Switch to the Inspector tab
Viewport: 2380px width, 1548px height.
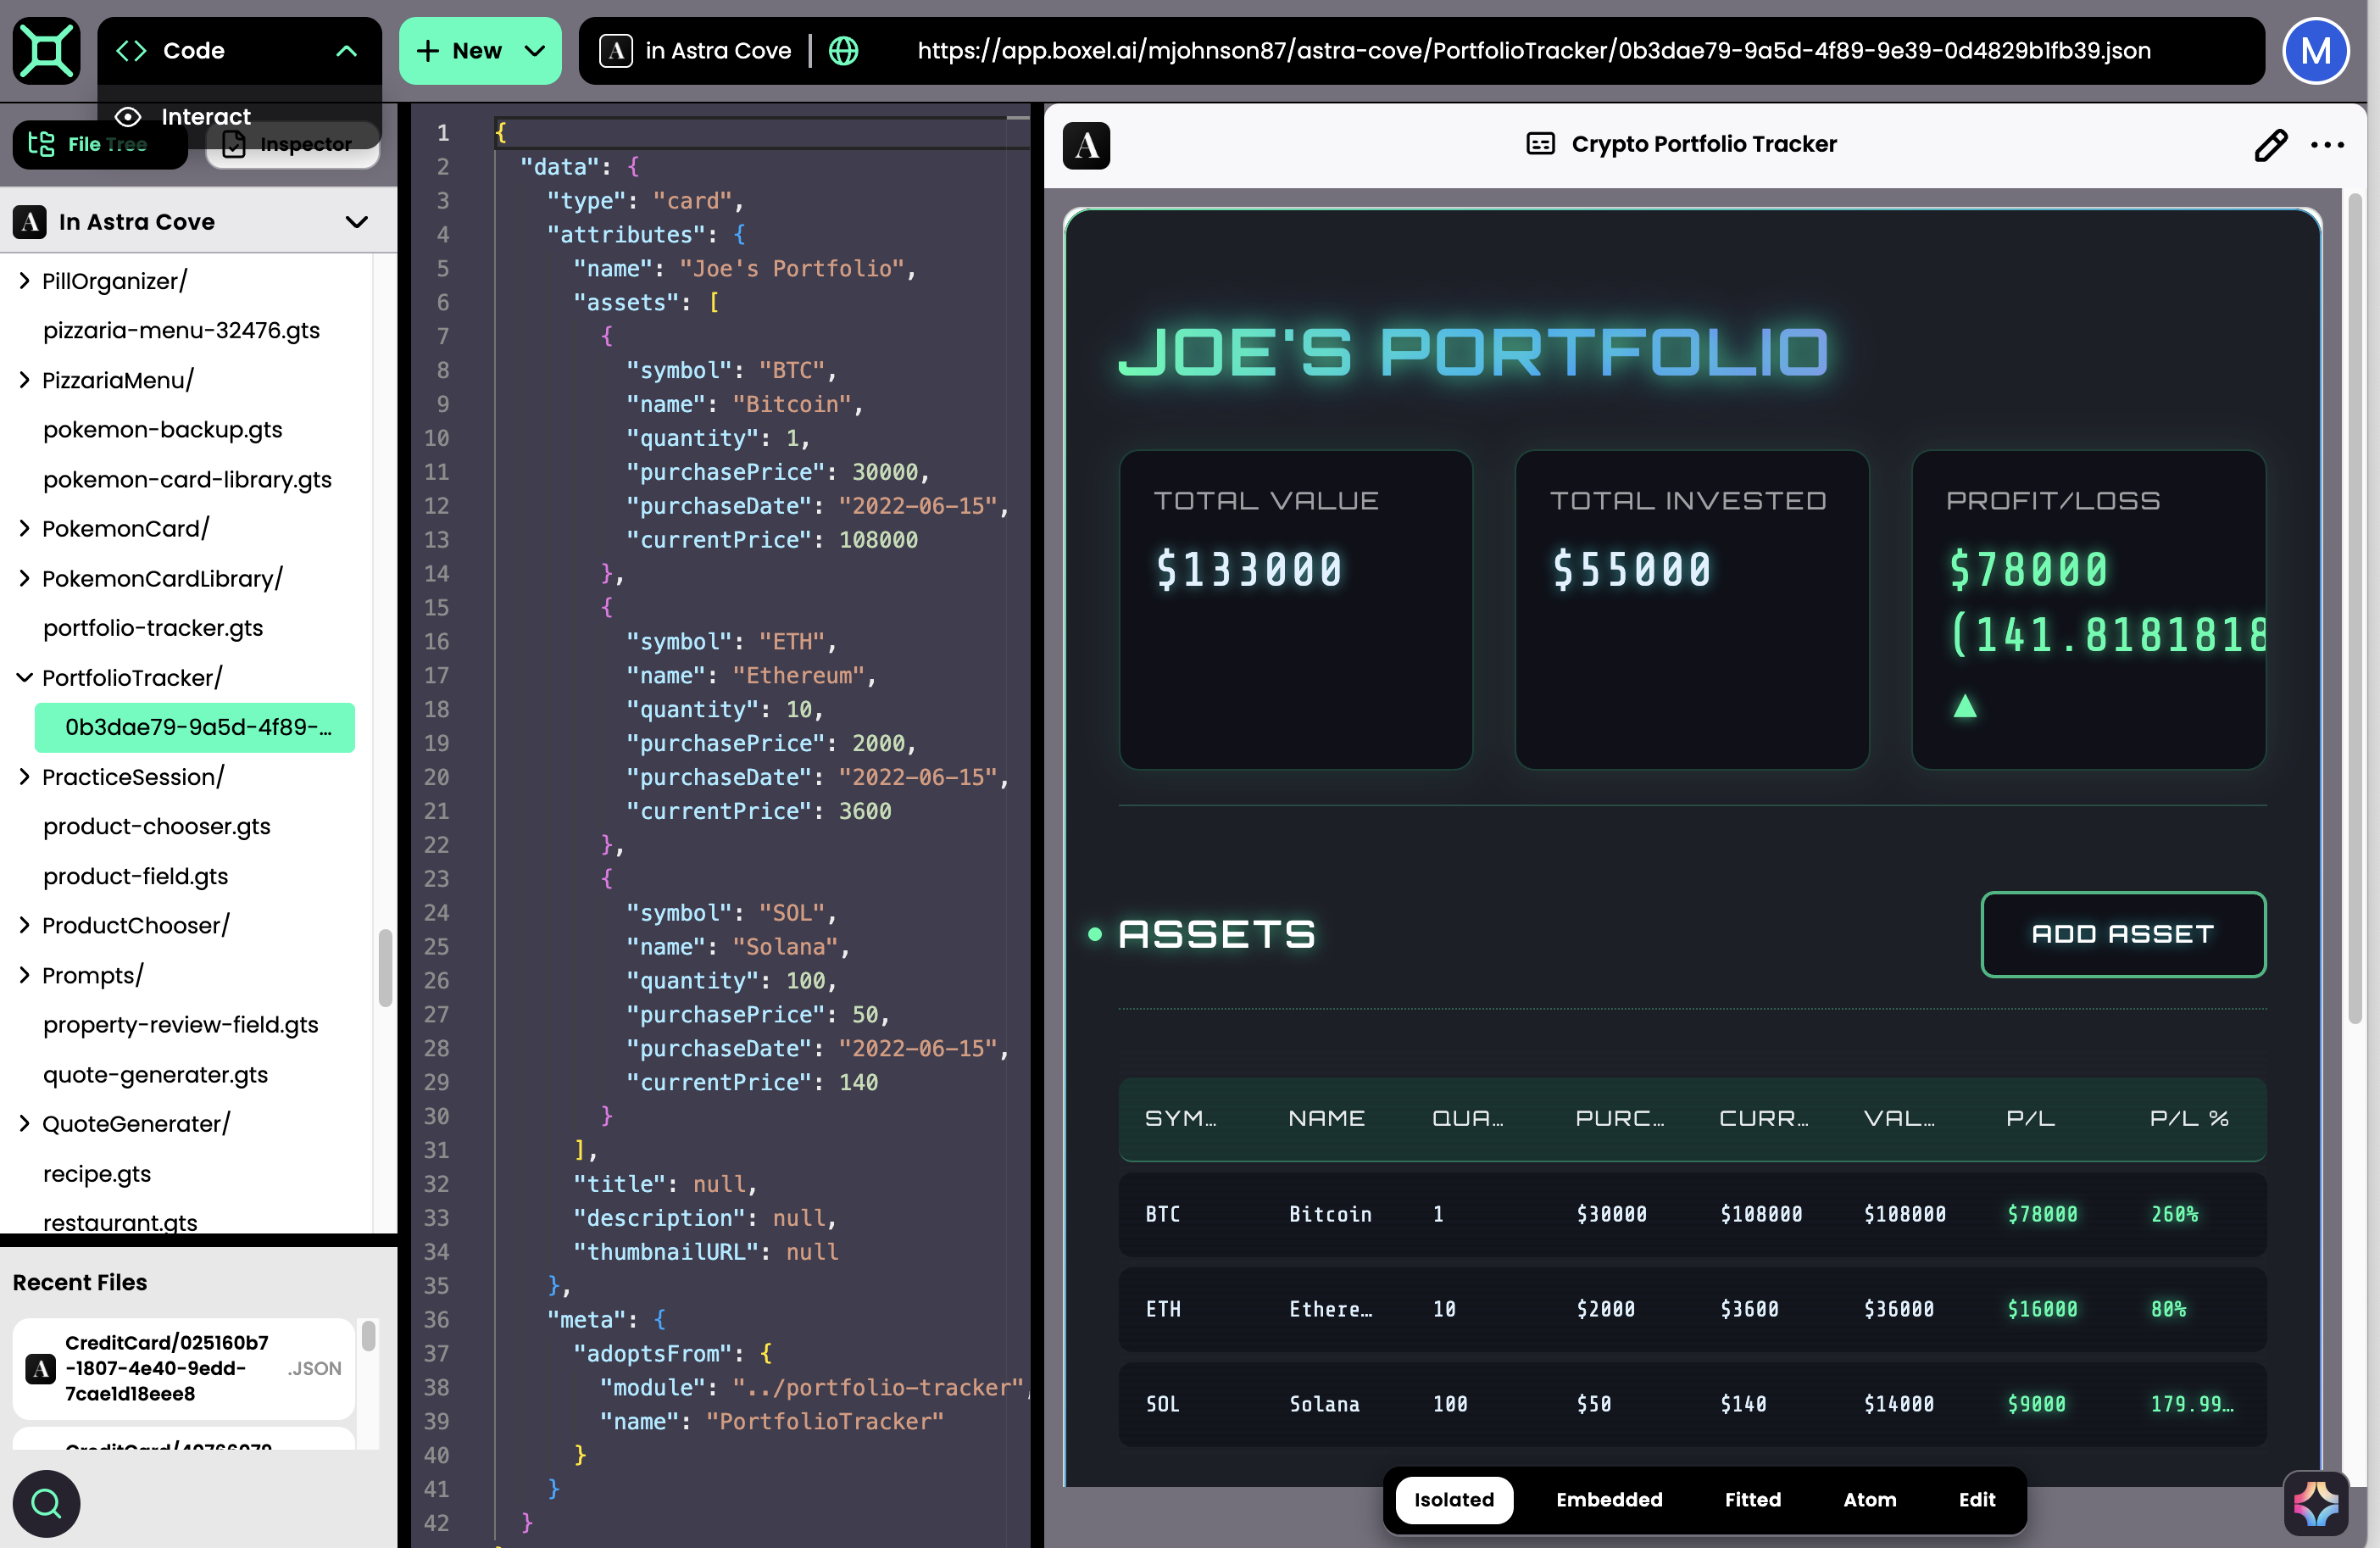[x=292, y=145]
